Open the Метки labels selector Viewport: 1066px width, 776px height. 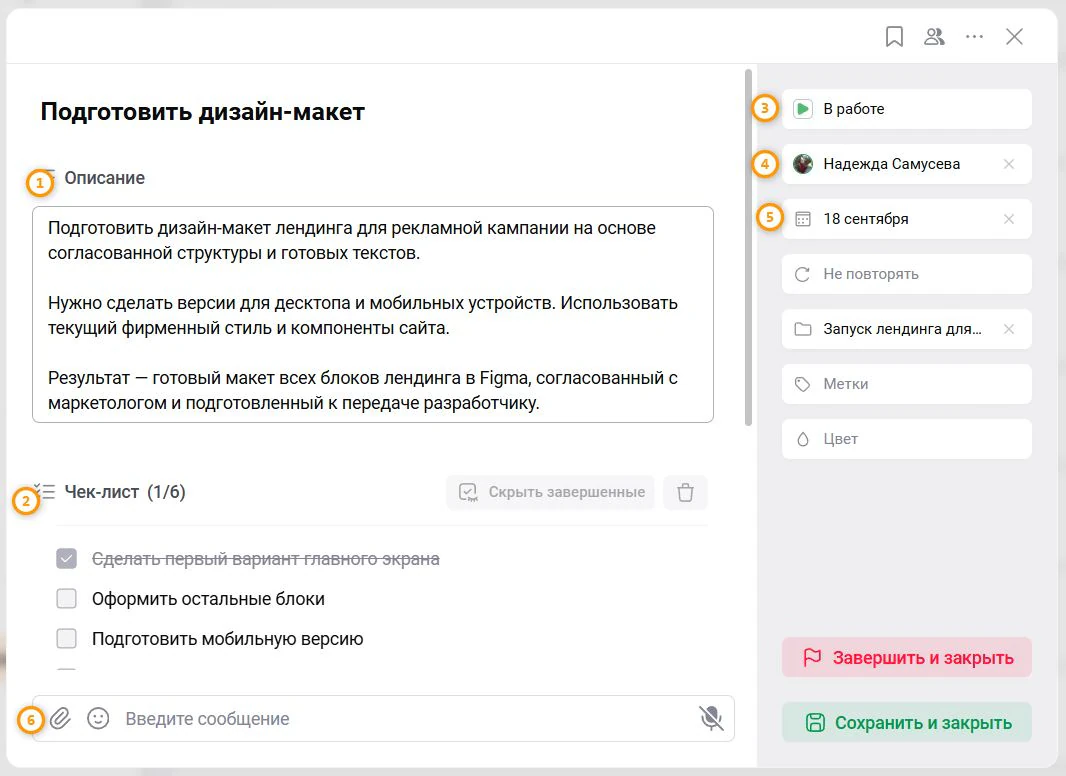[x=906, y=384]
